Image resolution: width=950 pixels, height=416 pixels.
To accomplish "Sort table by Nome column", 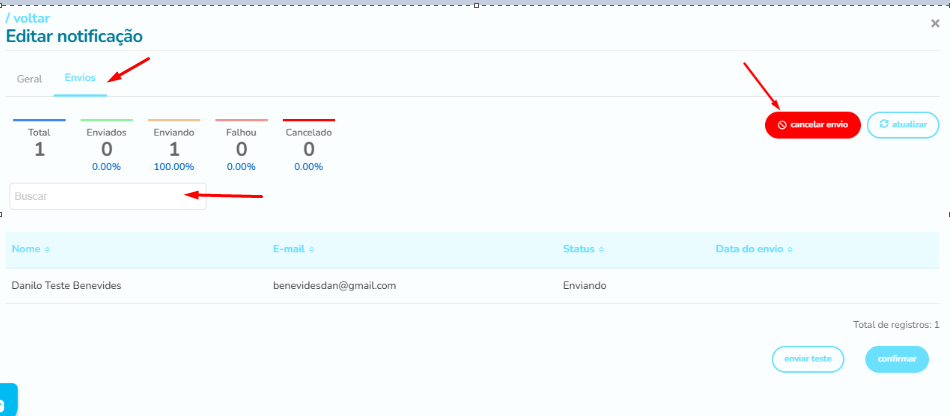I will 31,249.
